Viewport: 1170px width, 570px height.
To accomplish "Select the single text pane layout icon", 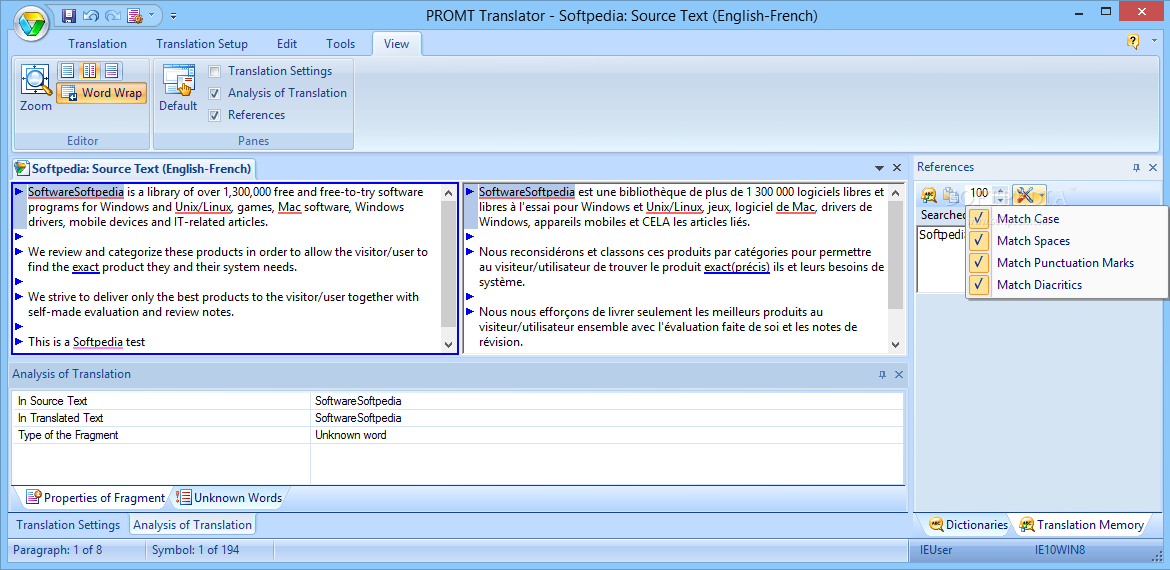I will 68,71.
